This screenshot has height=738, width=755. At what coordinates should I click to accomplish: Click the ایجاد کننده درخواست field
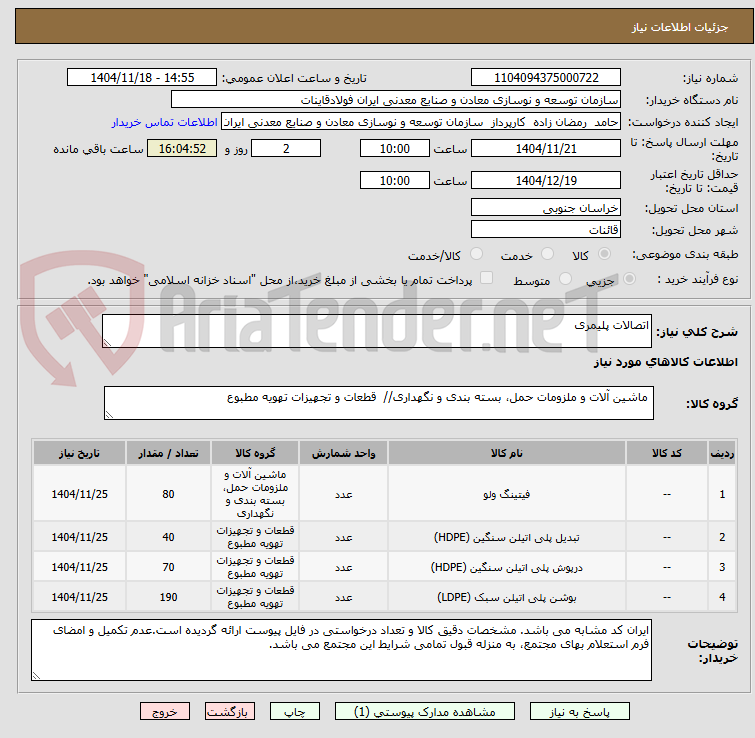[421, 122]
